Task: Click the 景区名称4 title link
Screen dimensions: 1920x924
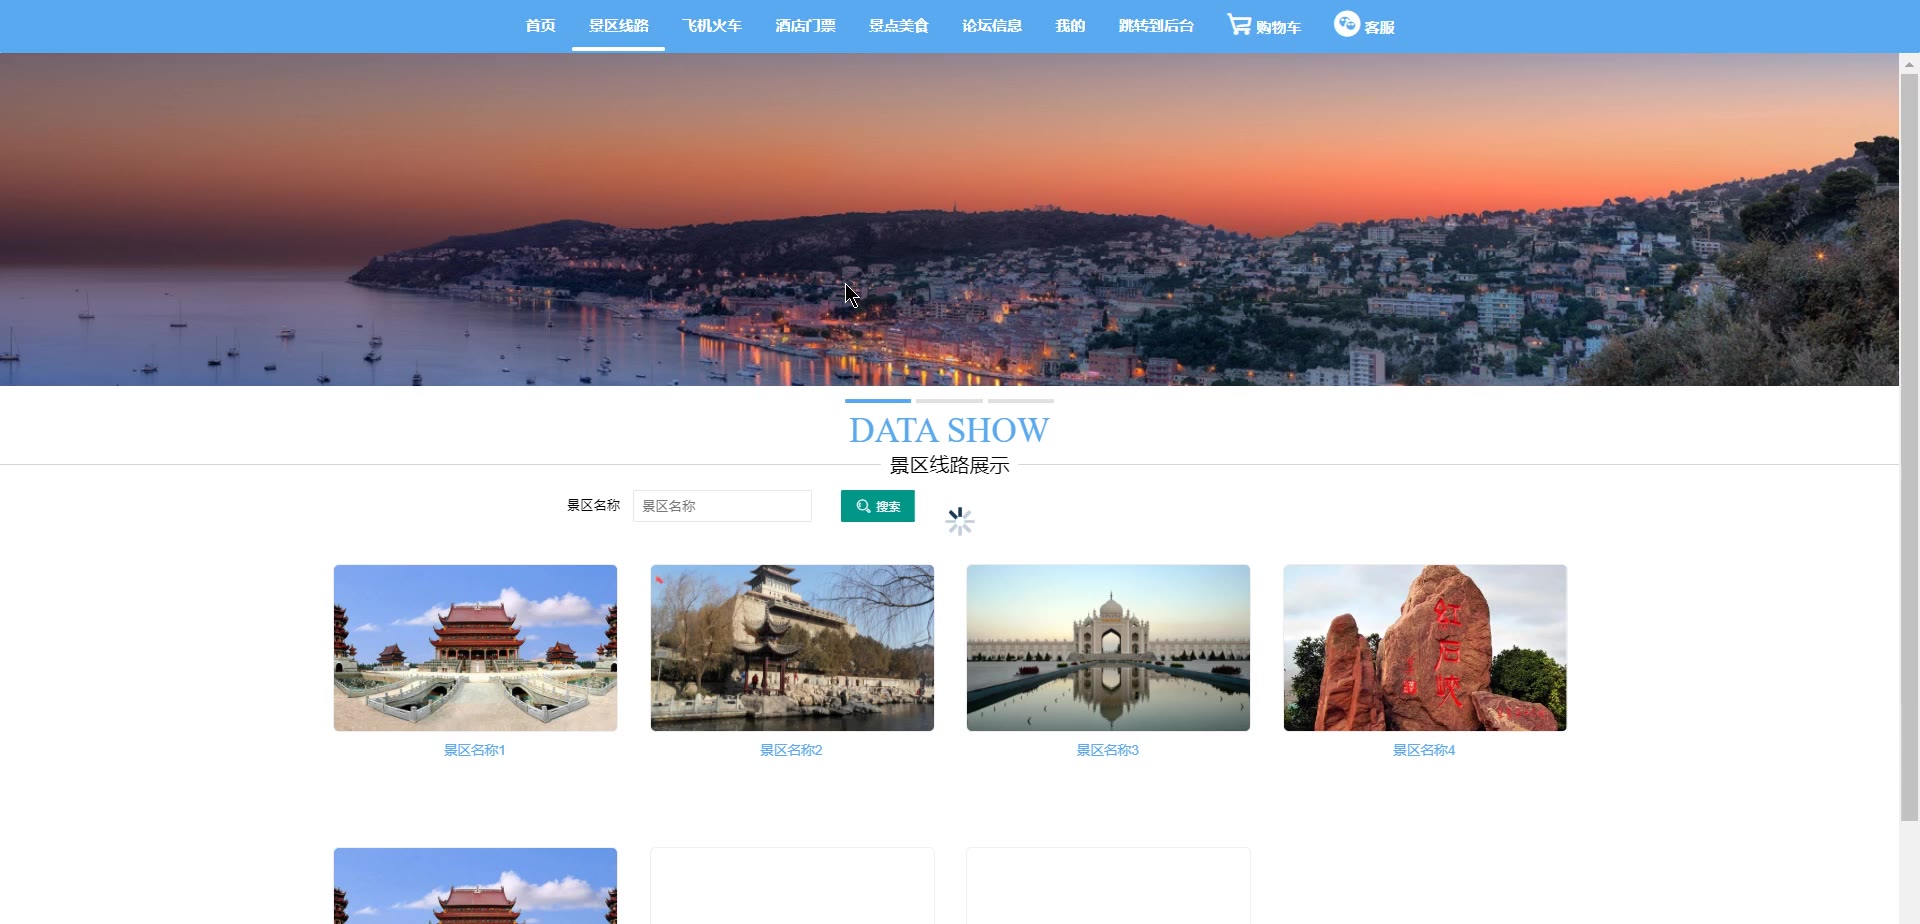Action: (1424, 750)
